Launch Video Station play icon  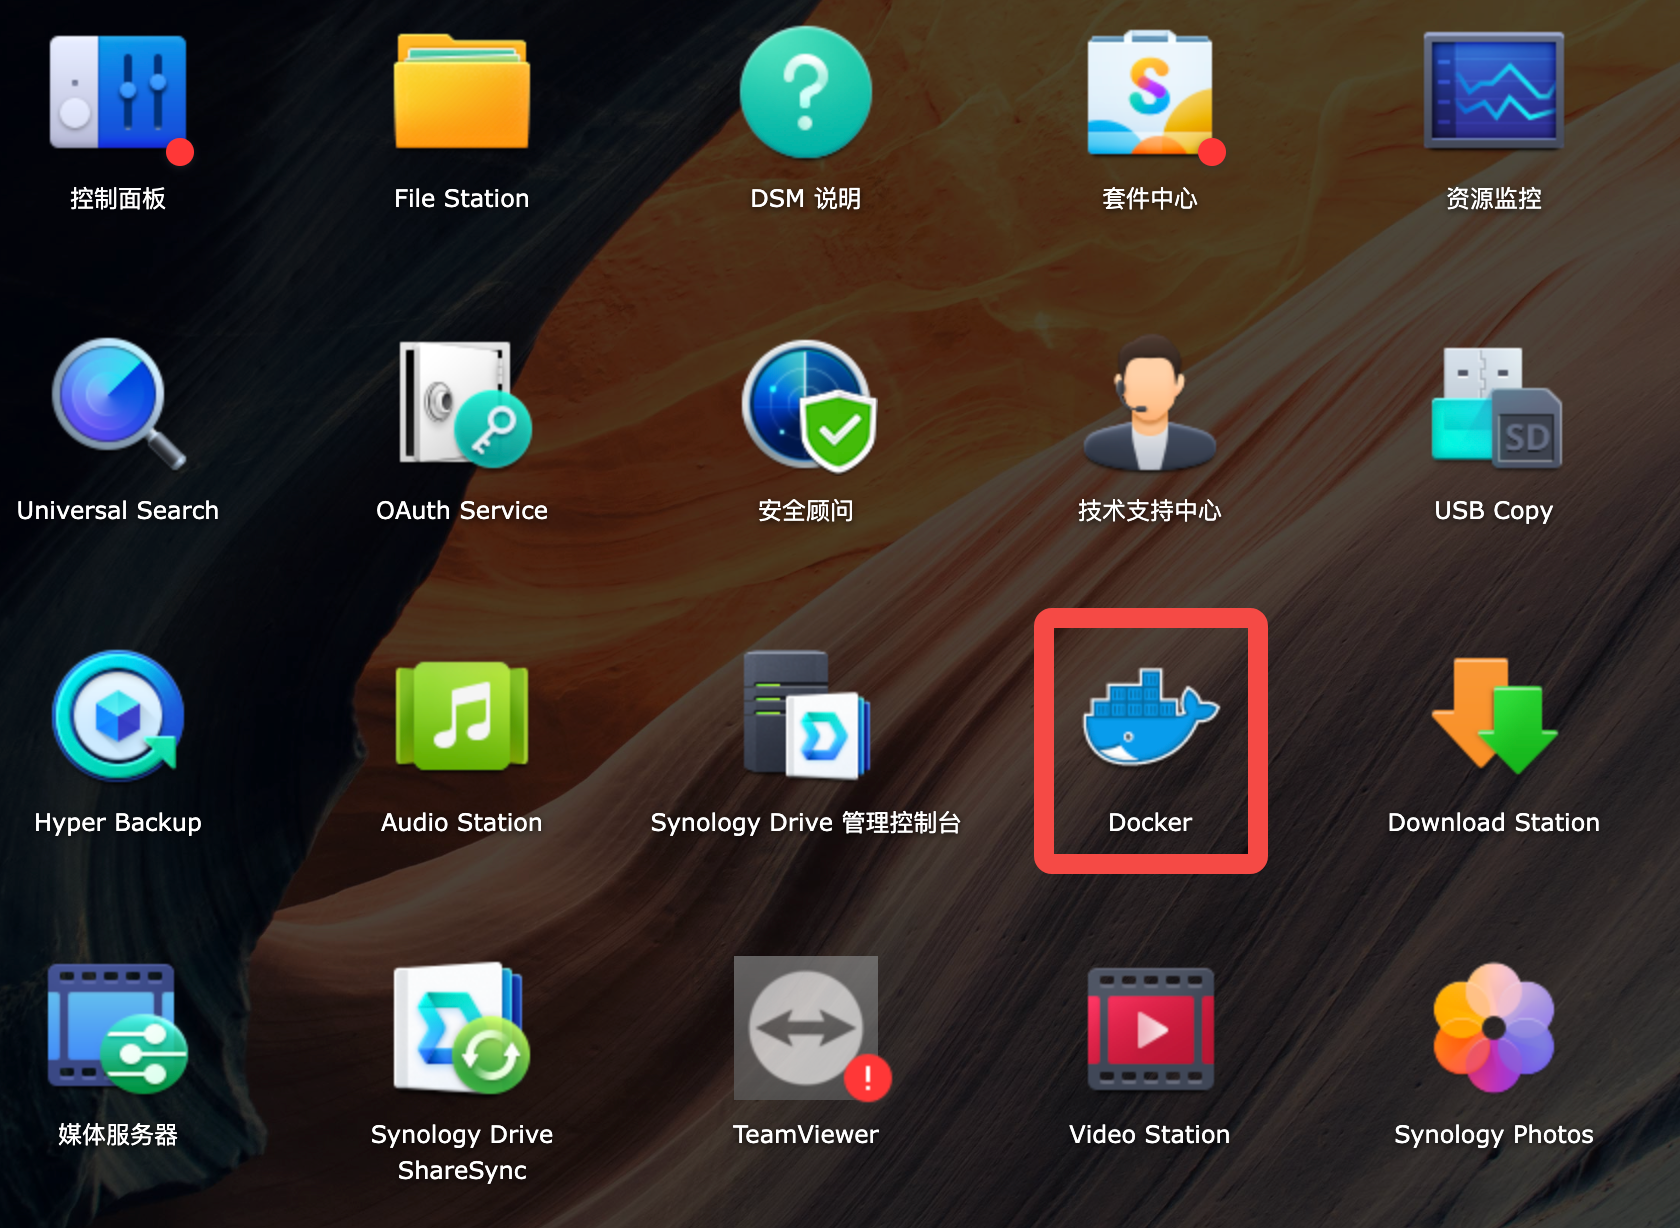pos(1150,1028)
